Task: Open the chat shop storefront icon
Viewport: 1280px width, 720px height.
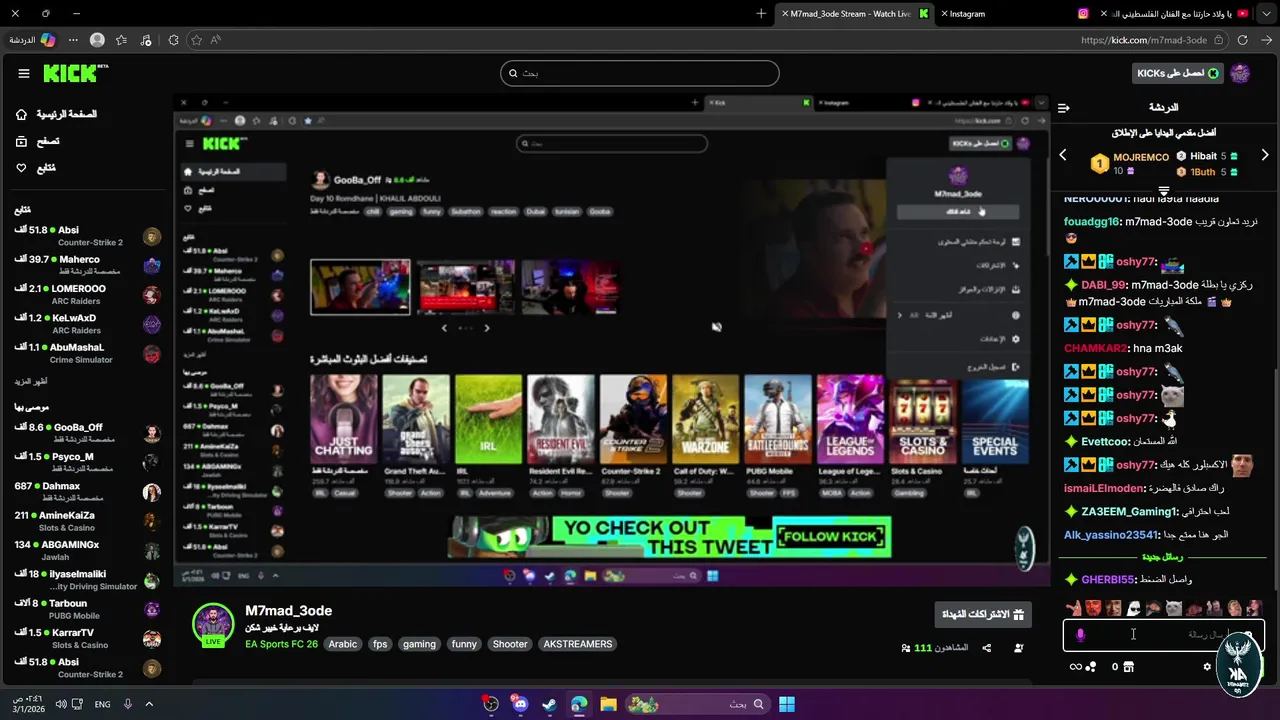Action: (x=1129, y=667)
